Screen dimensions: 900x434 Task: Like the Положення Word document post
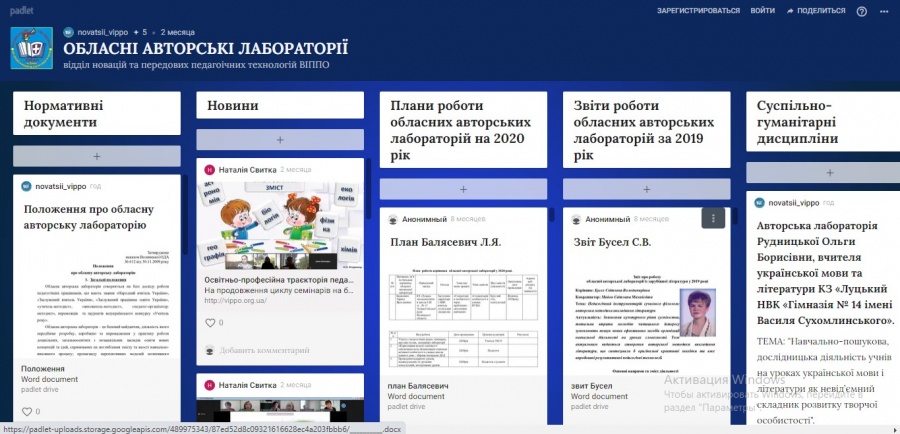click(27, 411)
